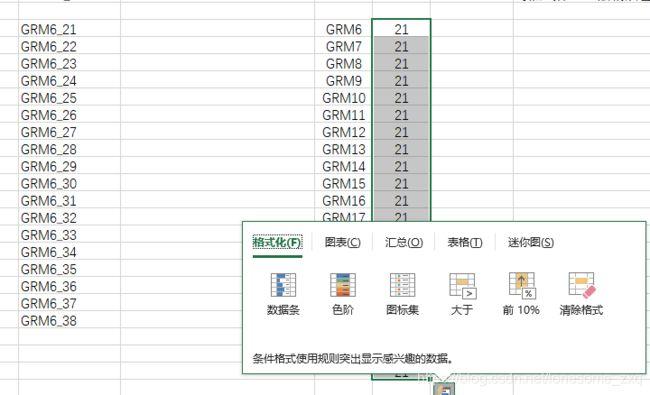Apply Data Bars (数据条) formatting
Viewport: 650px width, 395px height.
pyautogui.click(x=283, y=294)
